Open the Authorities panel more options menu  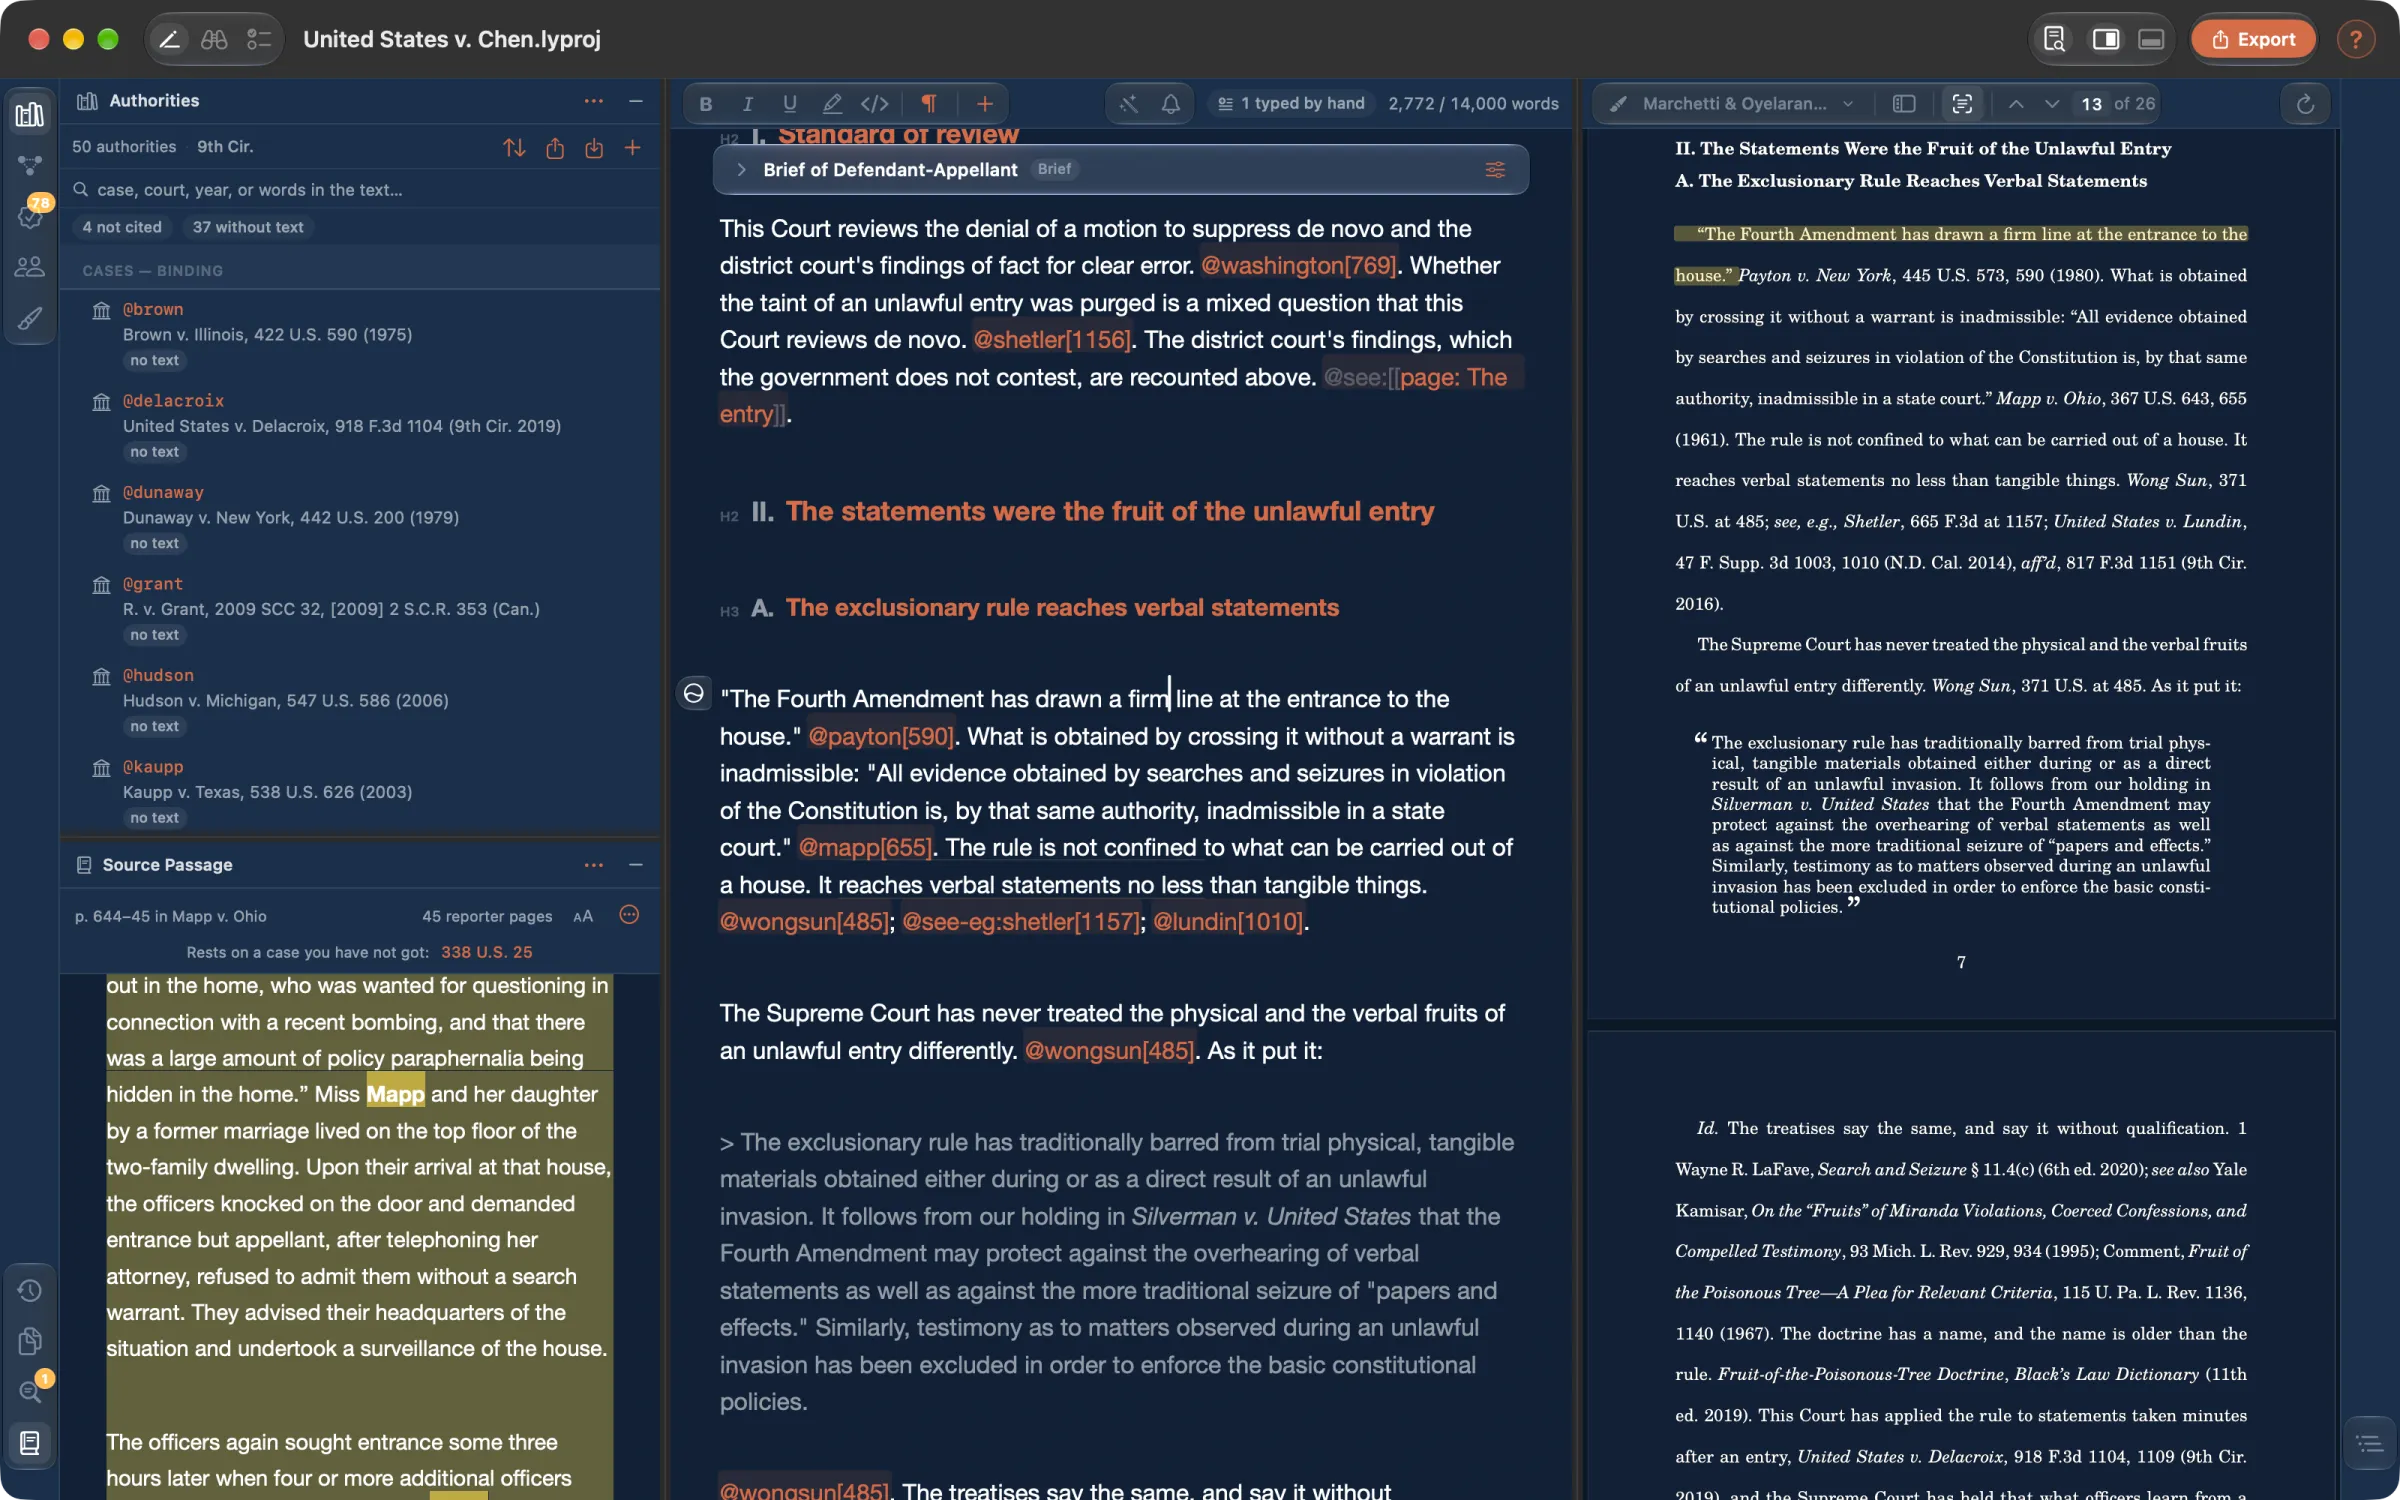[594, 101]
